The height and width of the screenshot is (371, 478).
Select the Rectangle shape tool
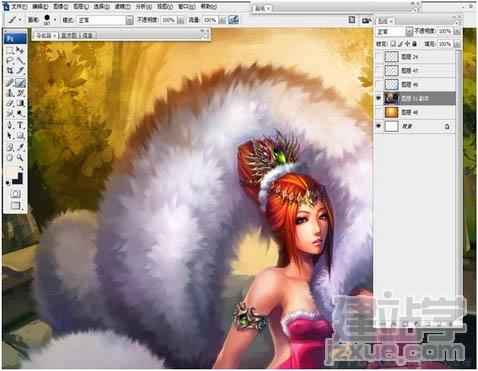[20, 136]
